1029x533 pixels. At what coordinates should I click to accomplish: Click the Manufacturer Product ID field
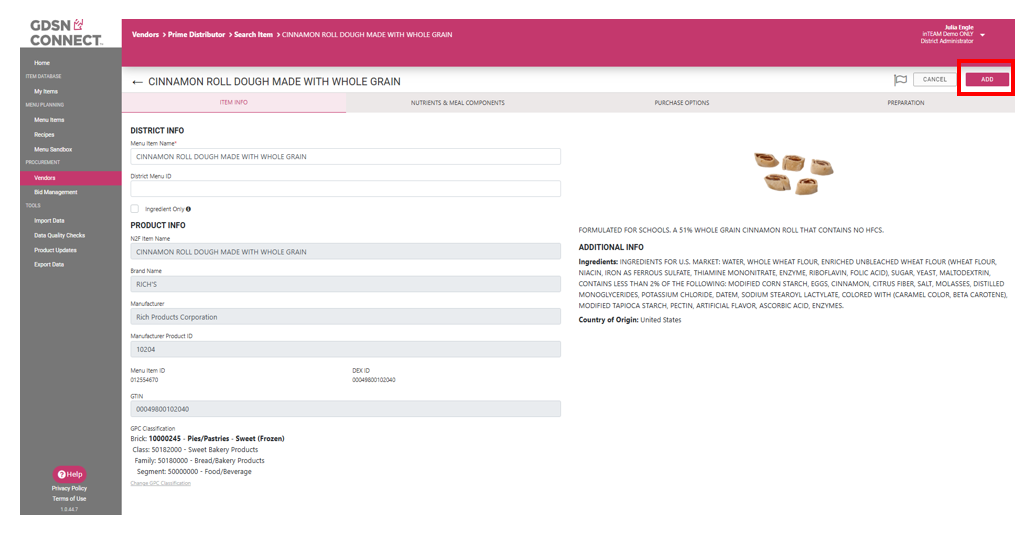[x=345, y=349]
